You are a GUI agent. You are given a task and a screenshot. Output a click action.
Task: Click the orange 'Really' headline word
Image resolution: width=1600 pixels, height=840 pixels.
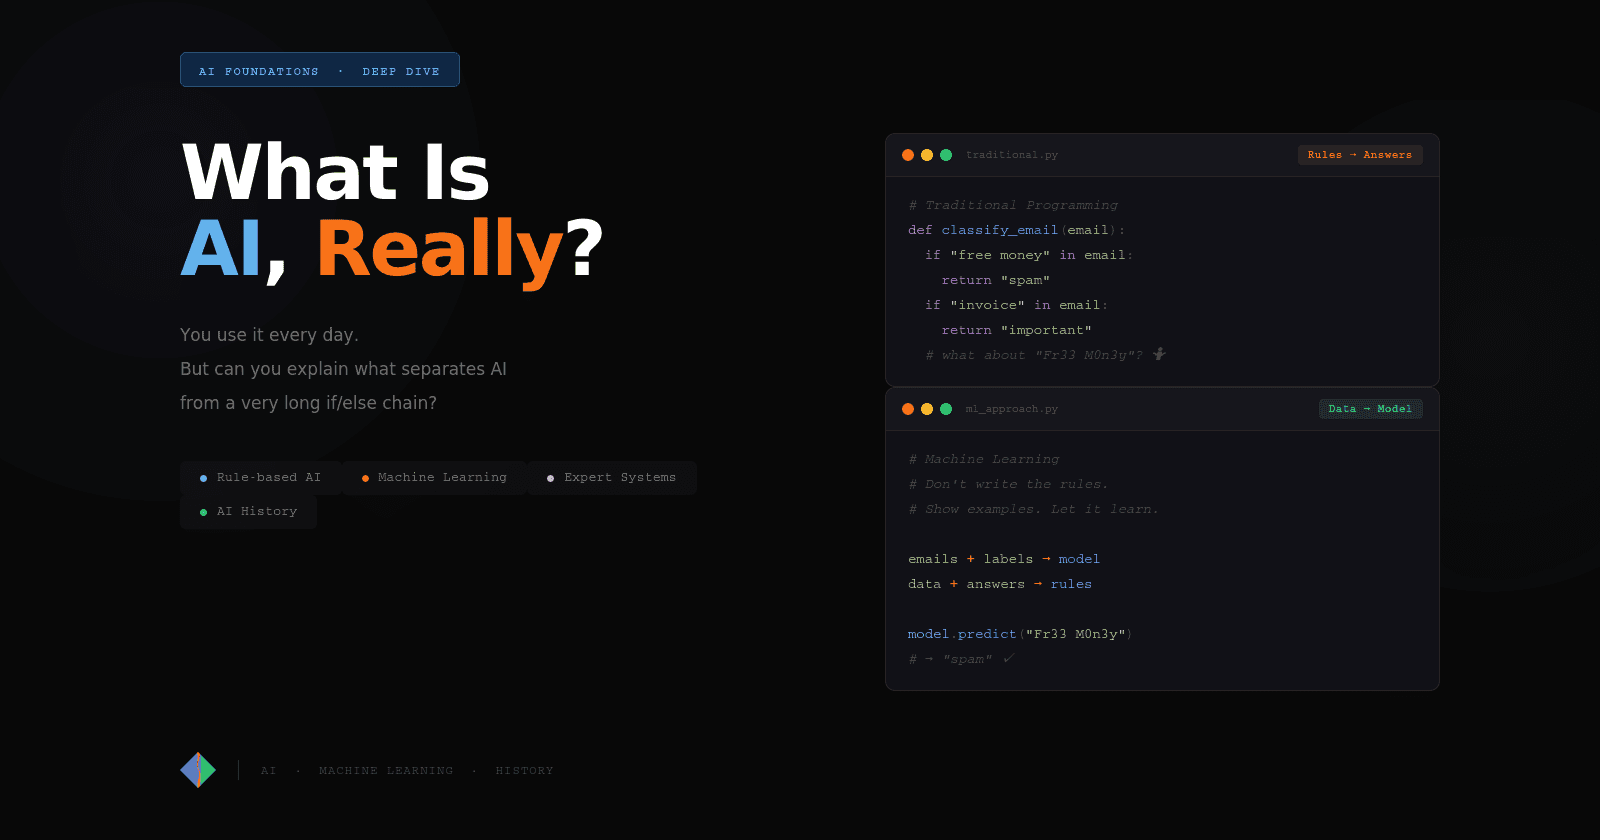pos(440,250)
